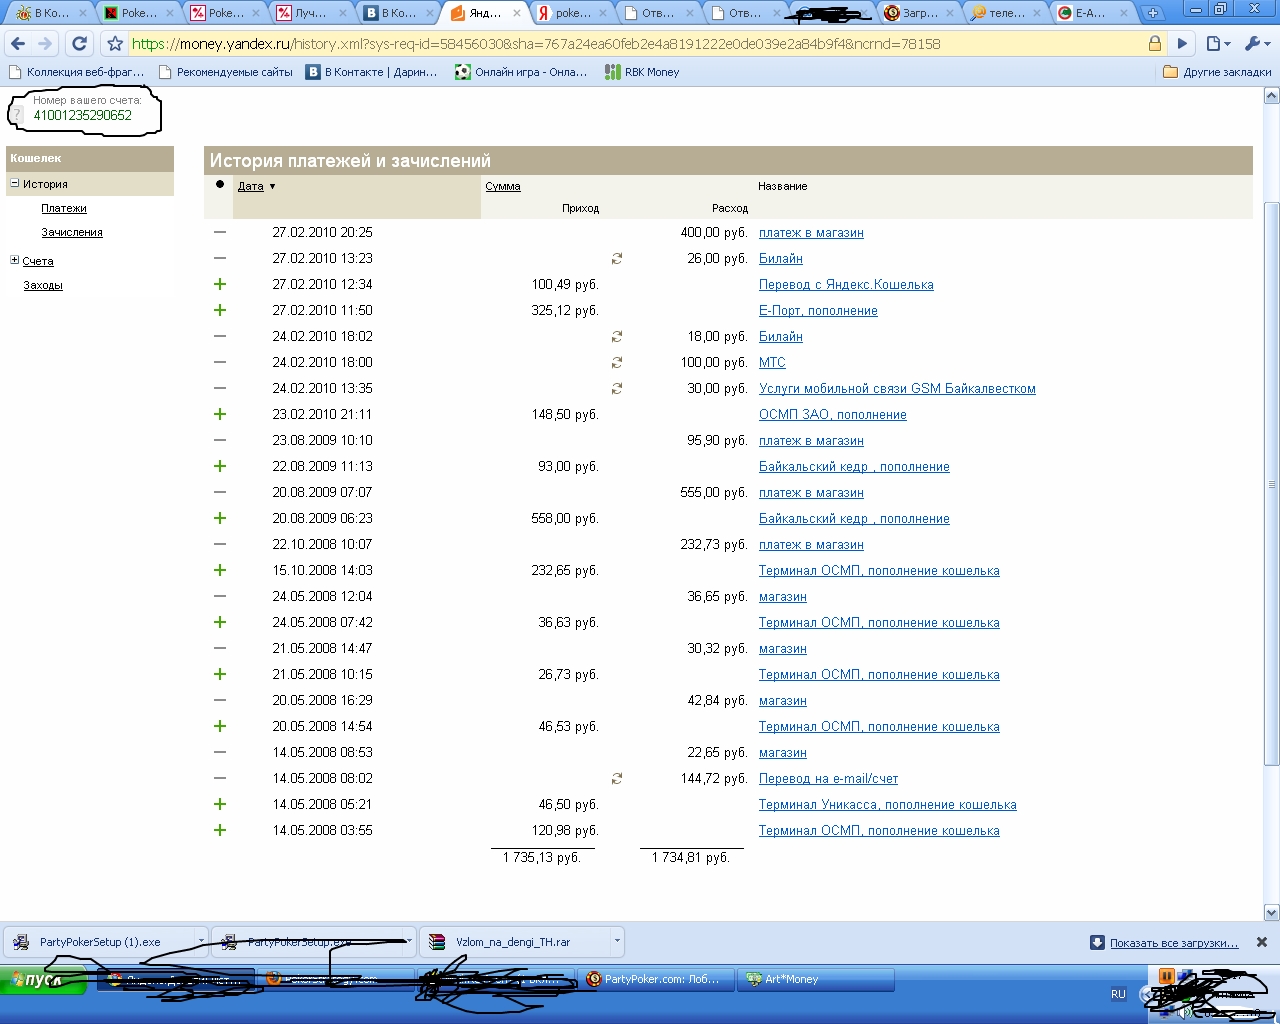Open the Зачисления sidebar link
1280x1024 pixels.
72,232
